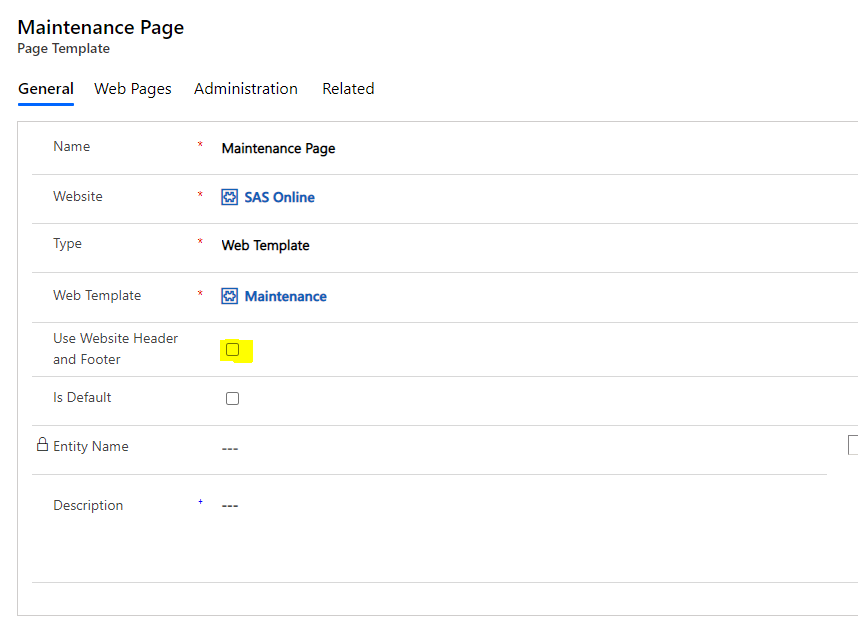The width and height of the screenshot is (858, 618).
Task: Switch to the Web Pages tab
Action: [x=132, y=89]
